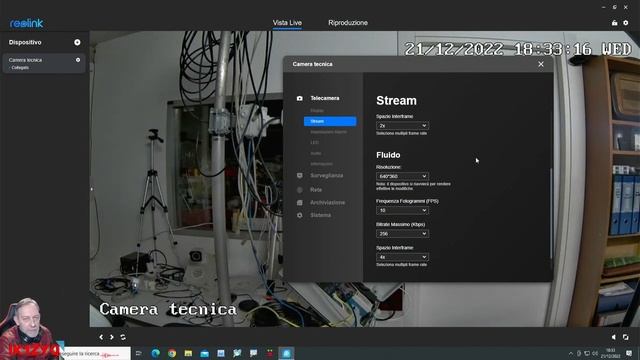The image size is (640, 360).
Task: Open Microsoft Edge from taskbar
Action: [x=156, y=353]
